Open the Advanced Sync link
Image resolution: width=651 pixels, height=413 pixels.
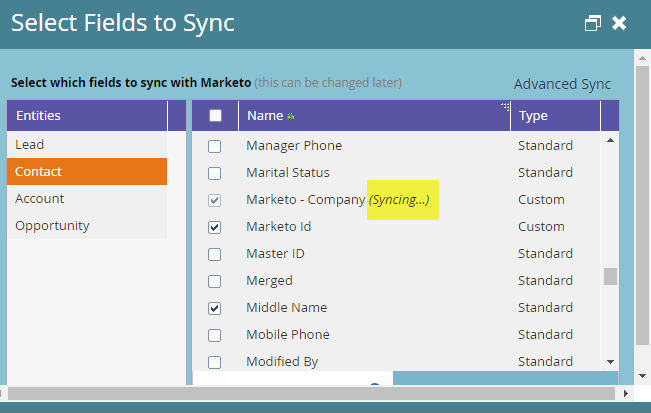coord(562,84)
